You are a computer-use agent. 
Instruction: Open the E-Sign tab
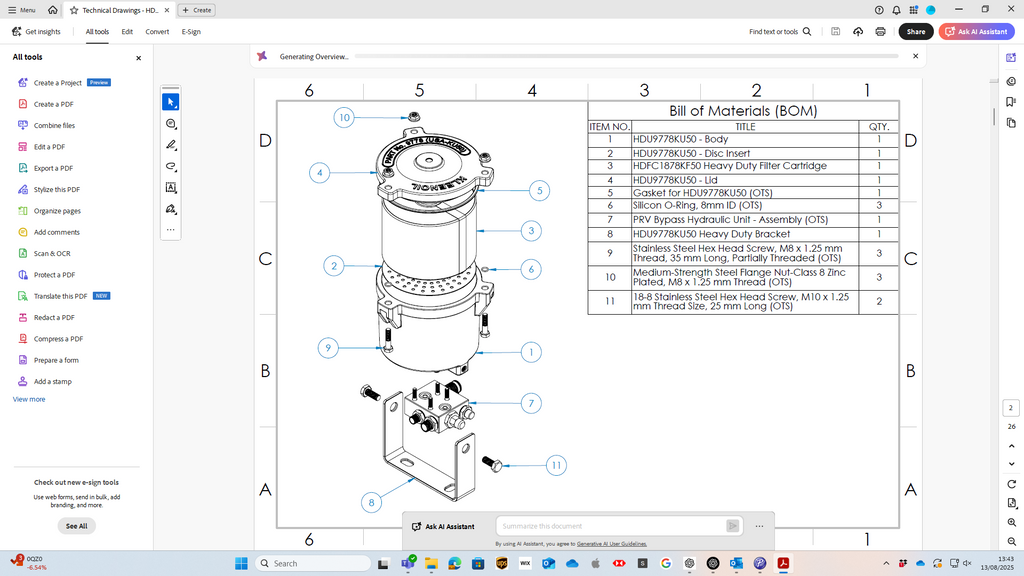click(191, 31)
